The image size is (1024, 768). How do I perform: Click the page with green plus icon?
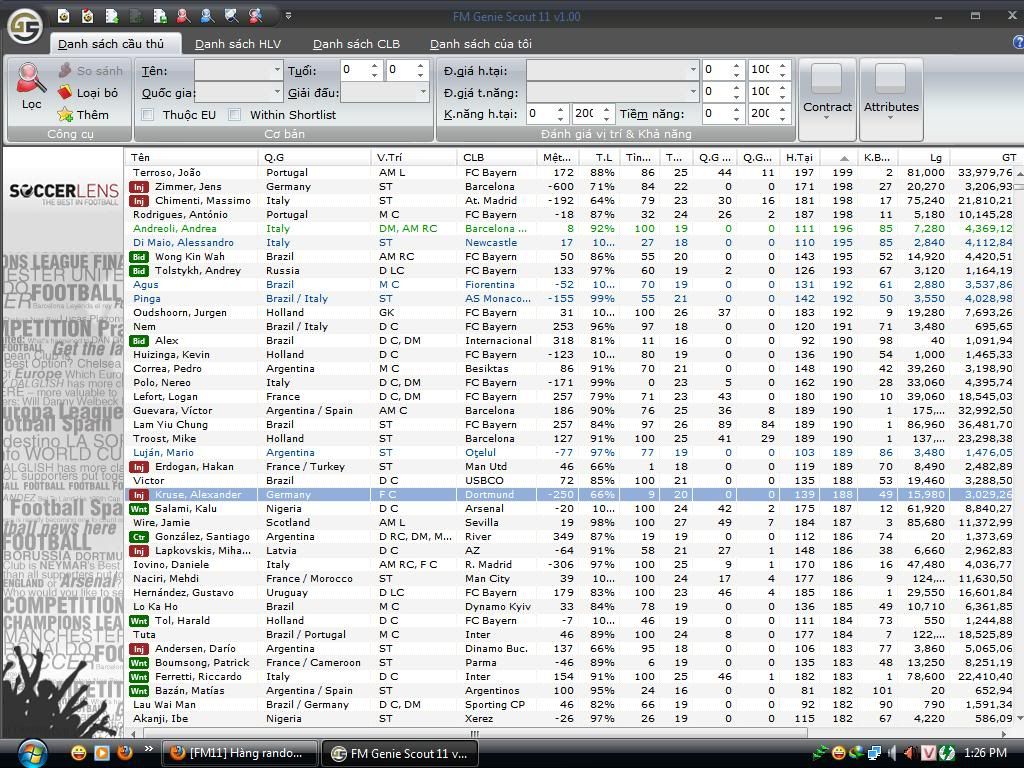tap(112, 16)
